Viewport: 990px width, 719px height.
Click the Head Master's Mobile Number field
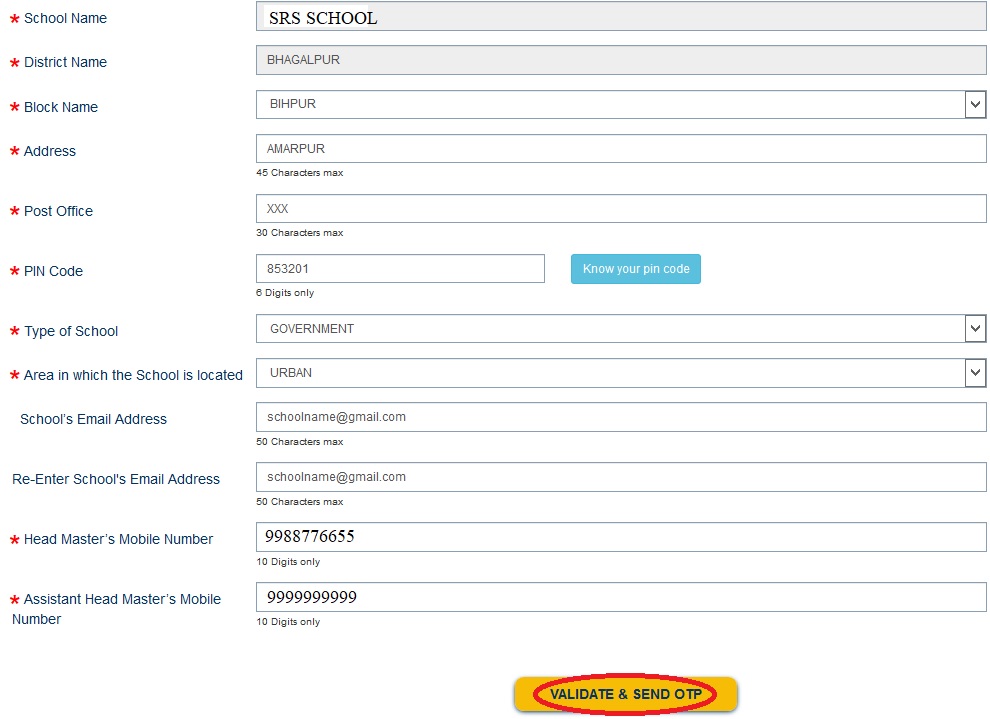(620, 537)
